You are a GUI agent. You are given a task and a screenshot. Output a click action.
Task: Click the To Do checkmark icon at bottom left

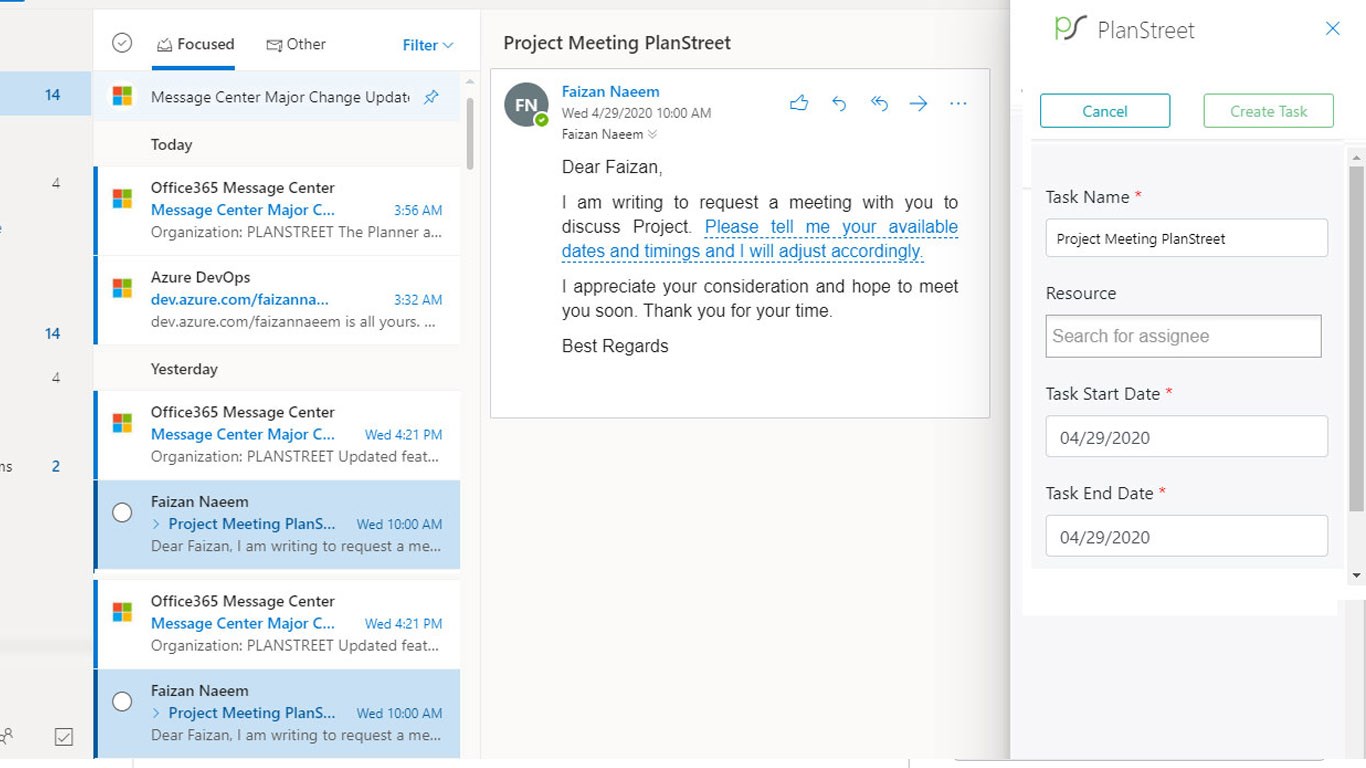[x=64, y=737]
